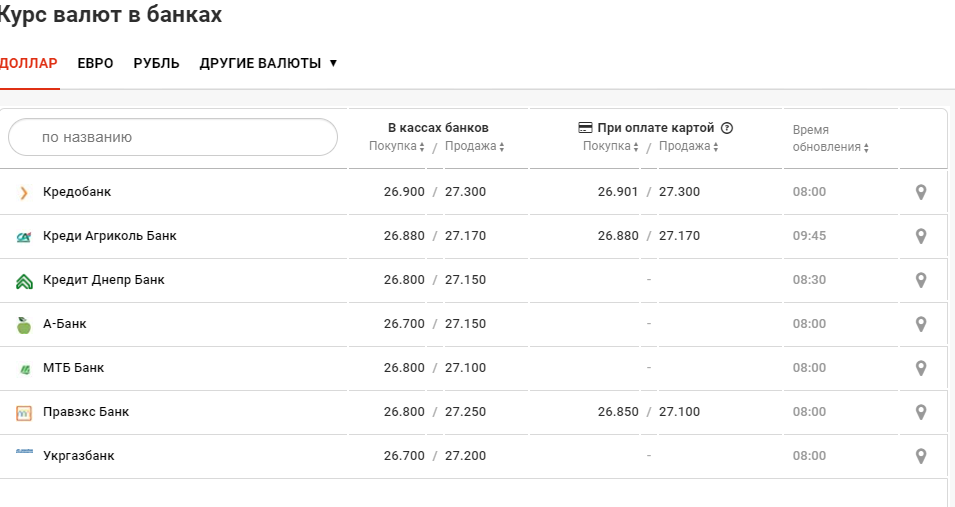Switch to the Евро tab
The height and width of the screenshot is (507, 955).
[x=95, y=63]
